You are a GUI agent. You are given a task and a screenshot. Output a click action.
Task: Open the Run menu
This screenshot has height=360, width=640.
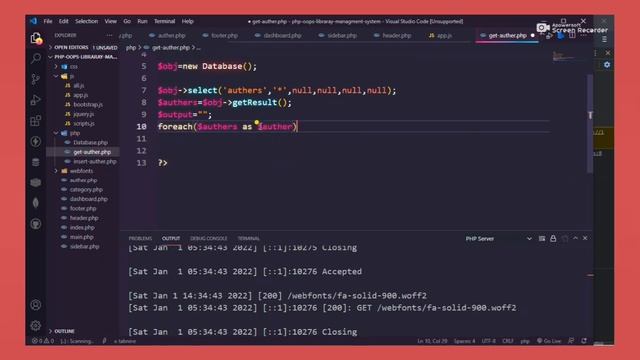(142, 21)
